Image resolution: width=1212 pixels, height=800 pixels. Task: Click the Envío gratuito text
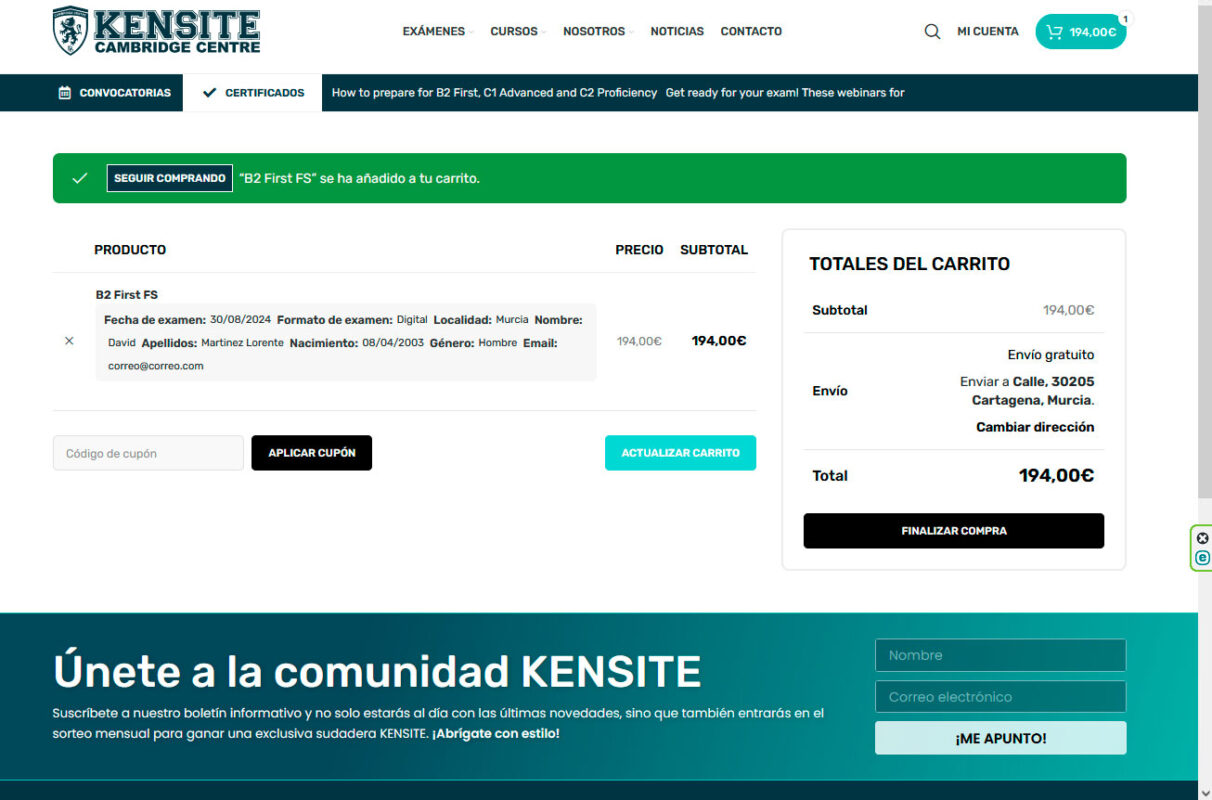point(1051,355)
